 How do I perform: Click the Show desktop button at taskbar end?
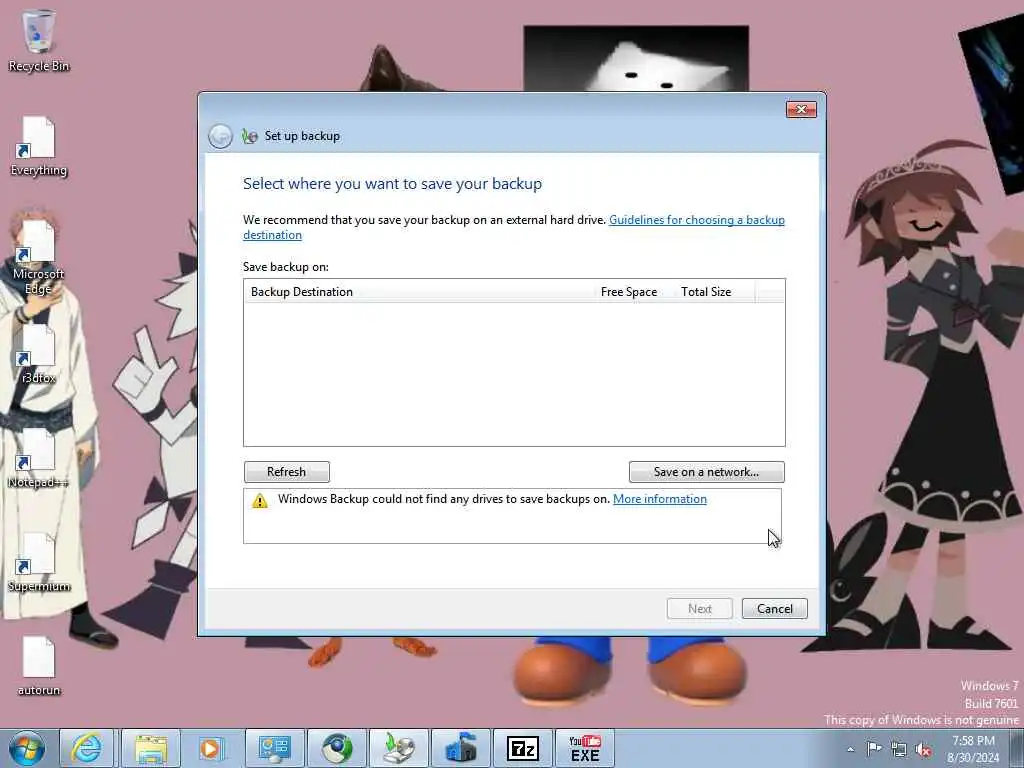pyautogui.click(x=1017, y=748)
